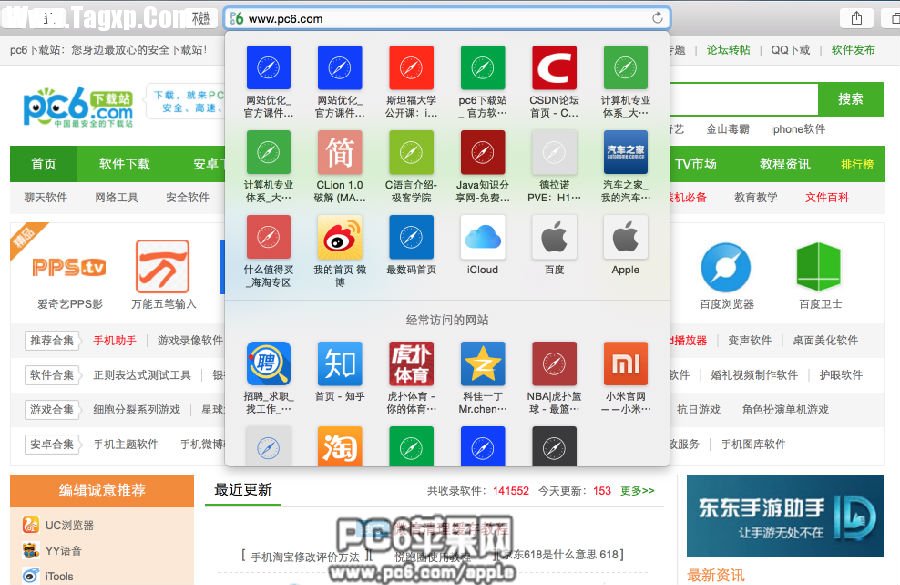This screenshot has height=585, width=900.
Task: Open the 手机主题软件 link
Action: point(126,444)
